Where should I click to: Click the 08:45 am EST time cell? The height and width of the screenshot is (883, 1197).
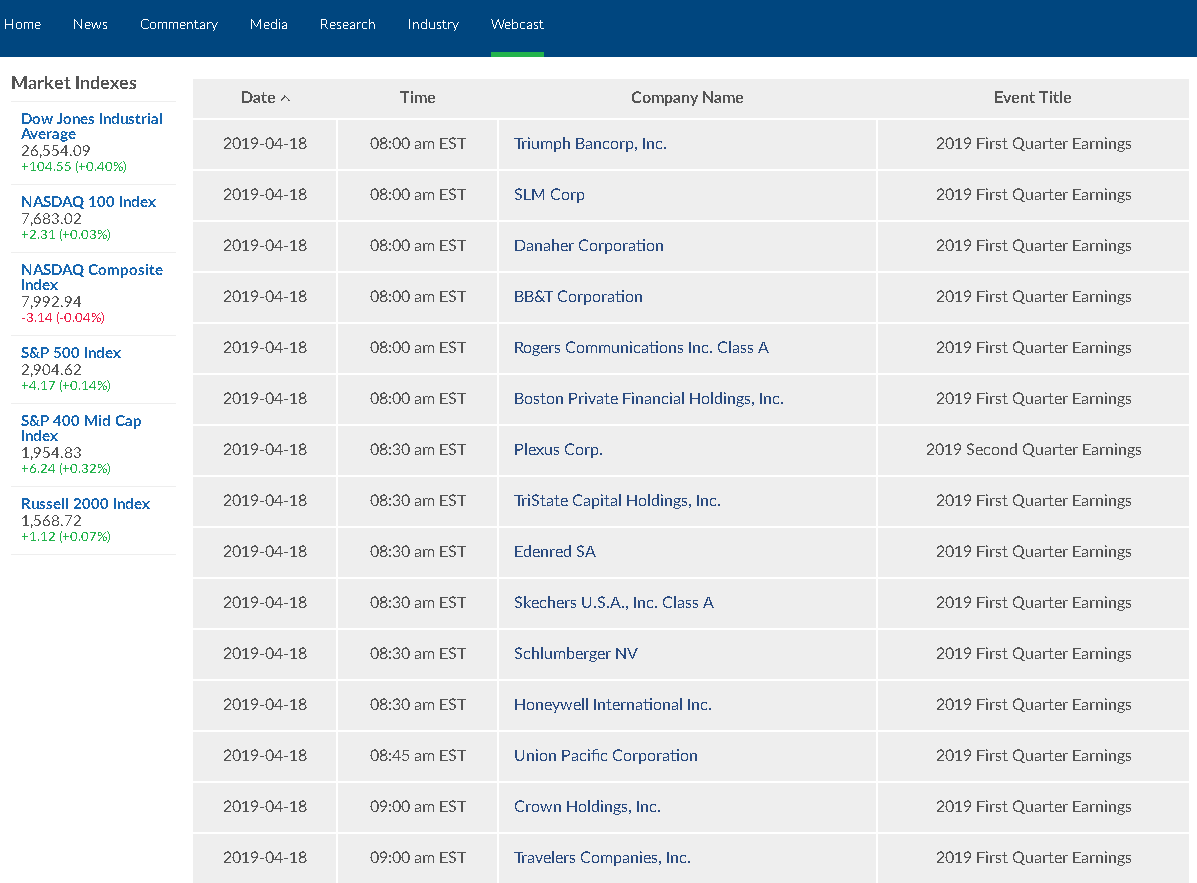tap(418, 756)
